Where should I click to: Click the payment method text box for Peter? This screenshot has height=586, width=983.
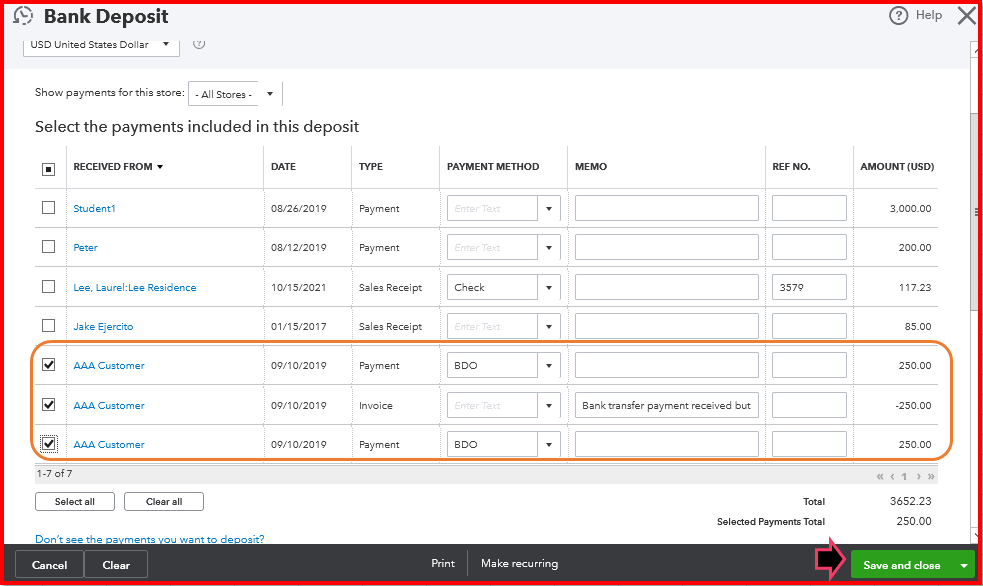(492, 248)
